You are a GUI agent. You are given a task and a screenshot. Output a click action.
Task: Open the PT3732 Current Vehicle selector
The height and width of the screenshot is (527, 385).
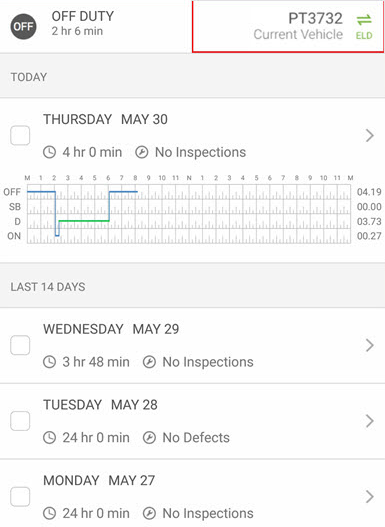288,26
